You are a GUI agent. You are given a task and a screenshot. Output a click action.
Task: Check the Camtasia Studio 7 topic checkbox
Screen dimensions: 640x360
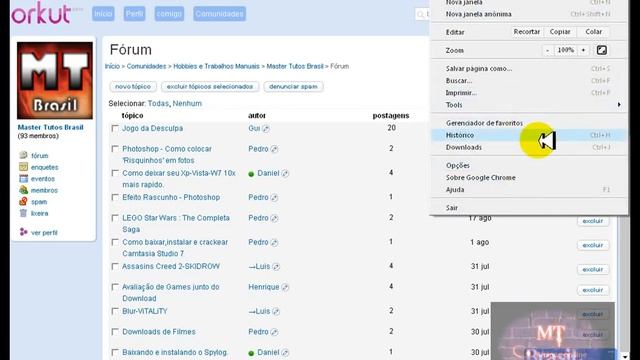[115, 242]
